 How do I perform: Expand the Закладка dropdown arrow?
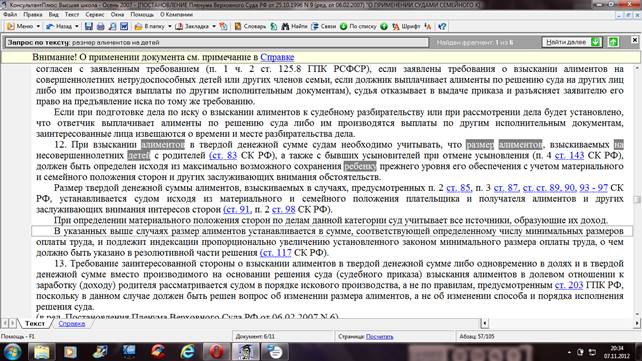coord(214,26)
